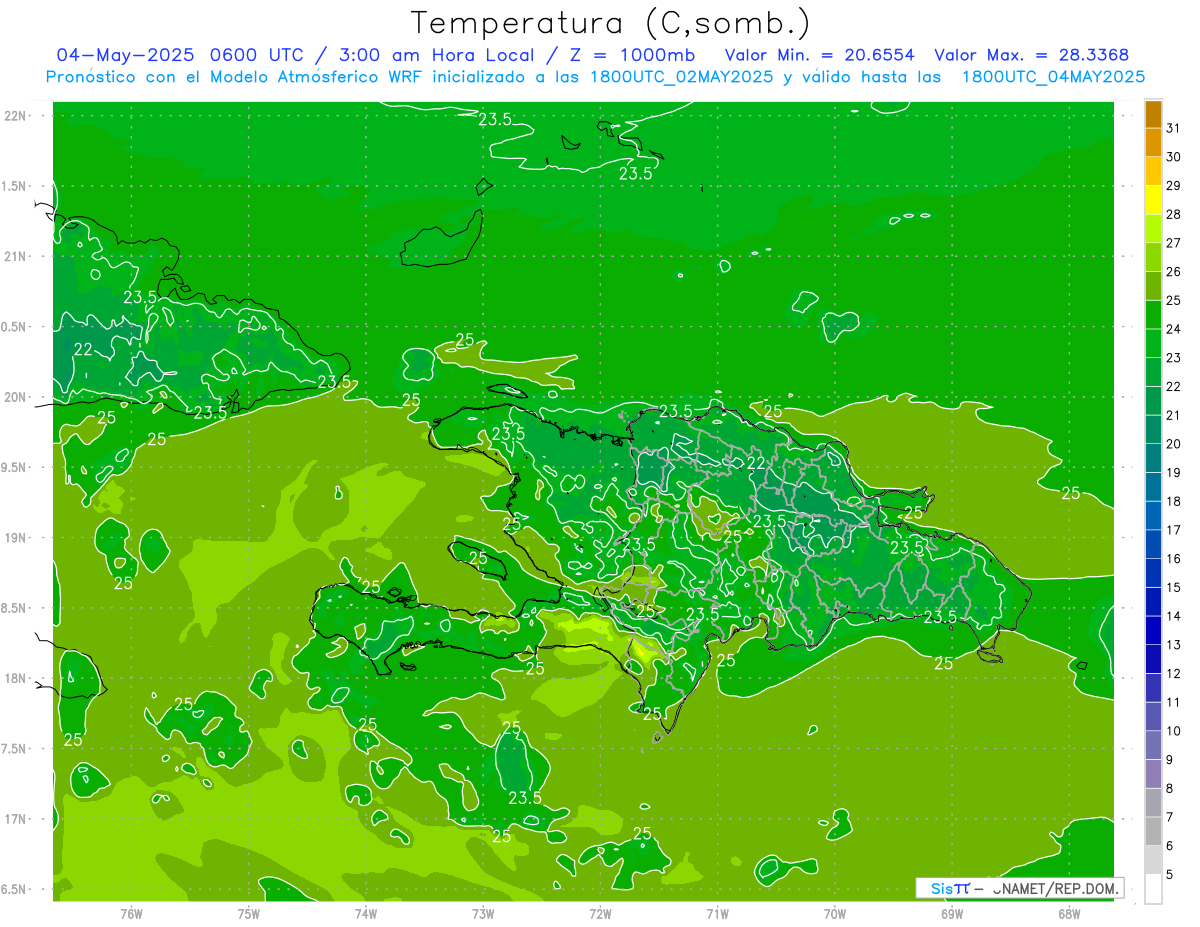
Task: Pick the blue legend swatch between 15 and 16
Action: click(x=1153, y=573)
